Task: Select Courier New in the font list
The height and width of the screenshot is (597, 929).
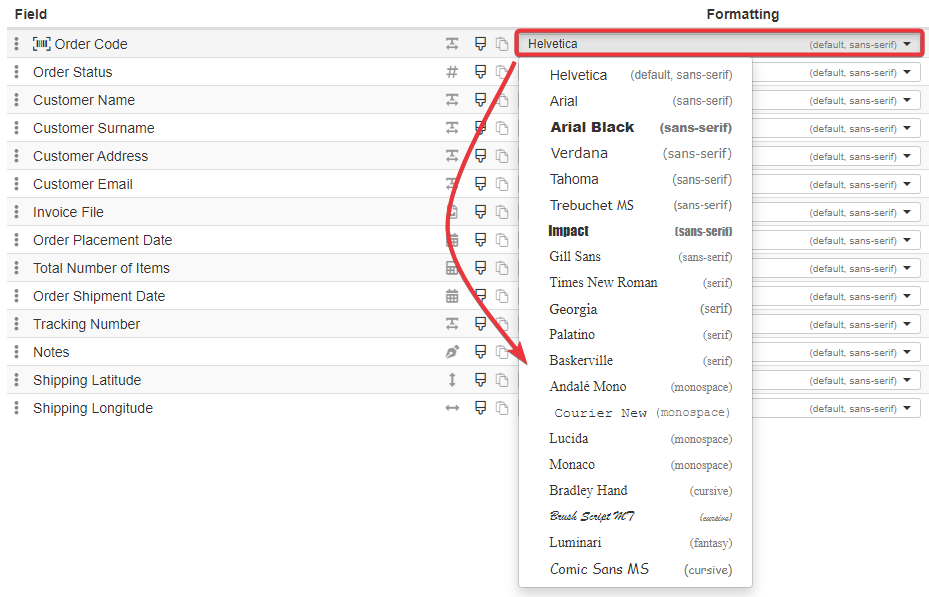Action: pos(601,413)
